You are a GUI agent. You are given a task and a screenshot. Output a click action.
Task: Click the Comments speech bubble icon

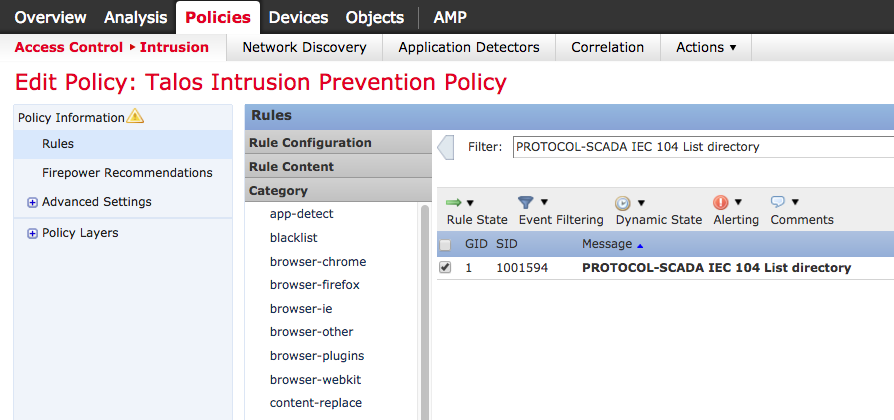[778, 202]
